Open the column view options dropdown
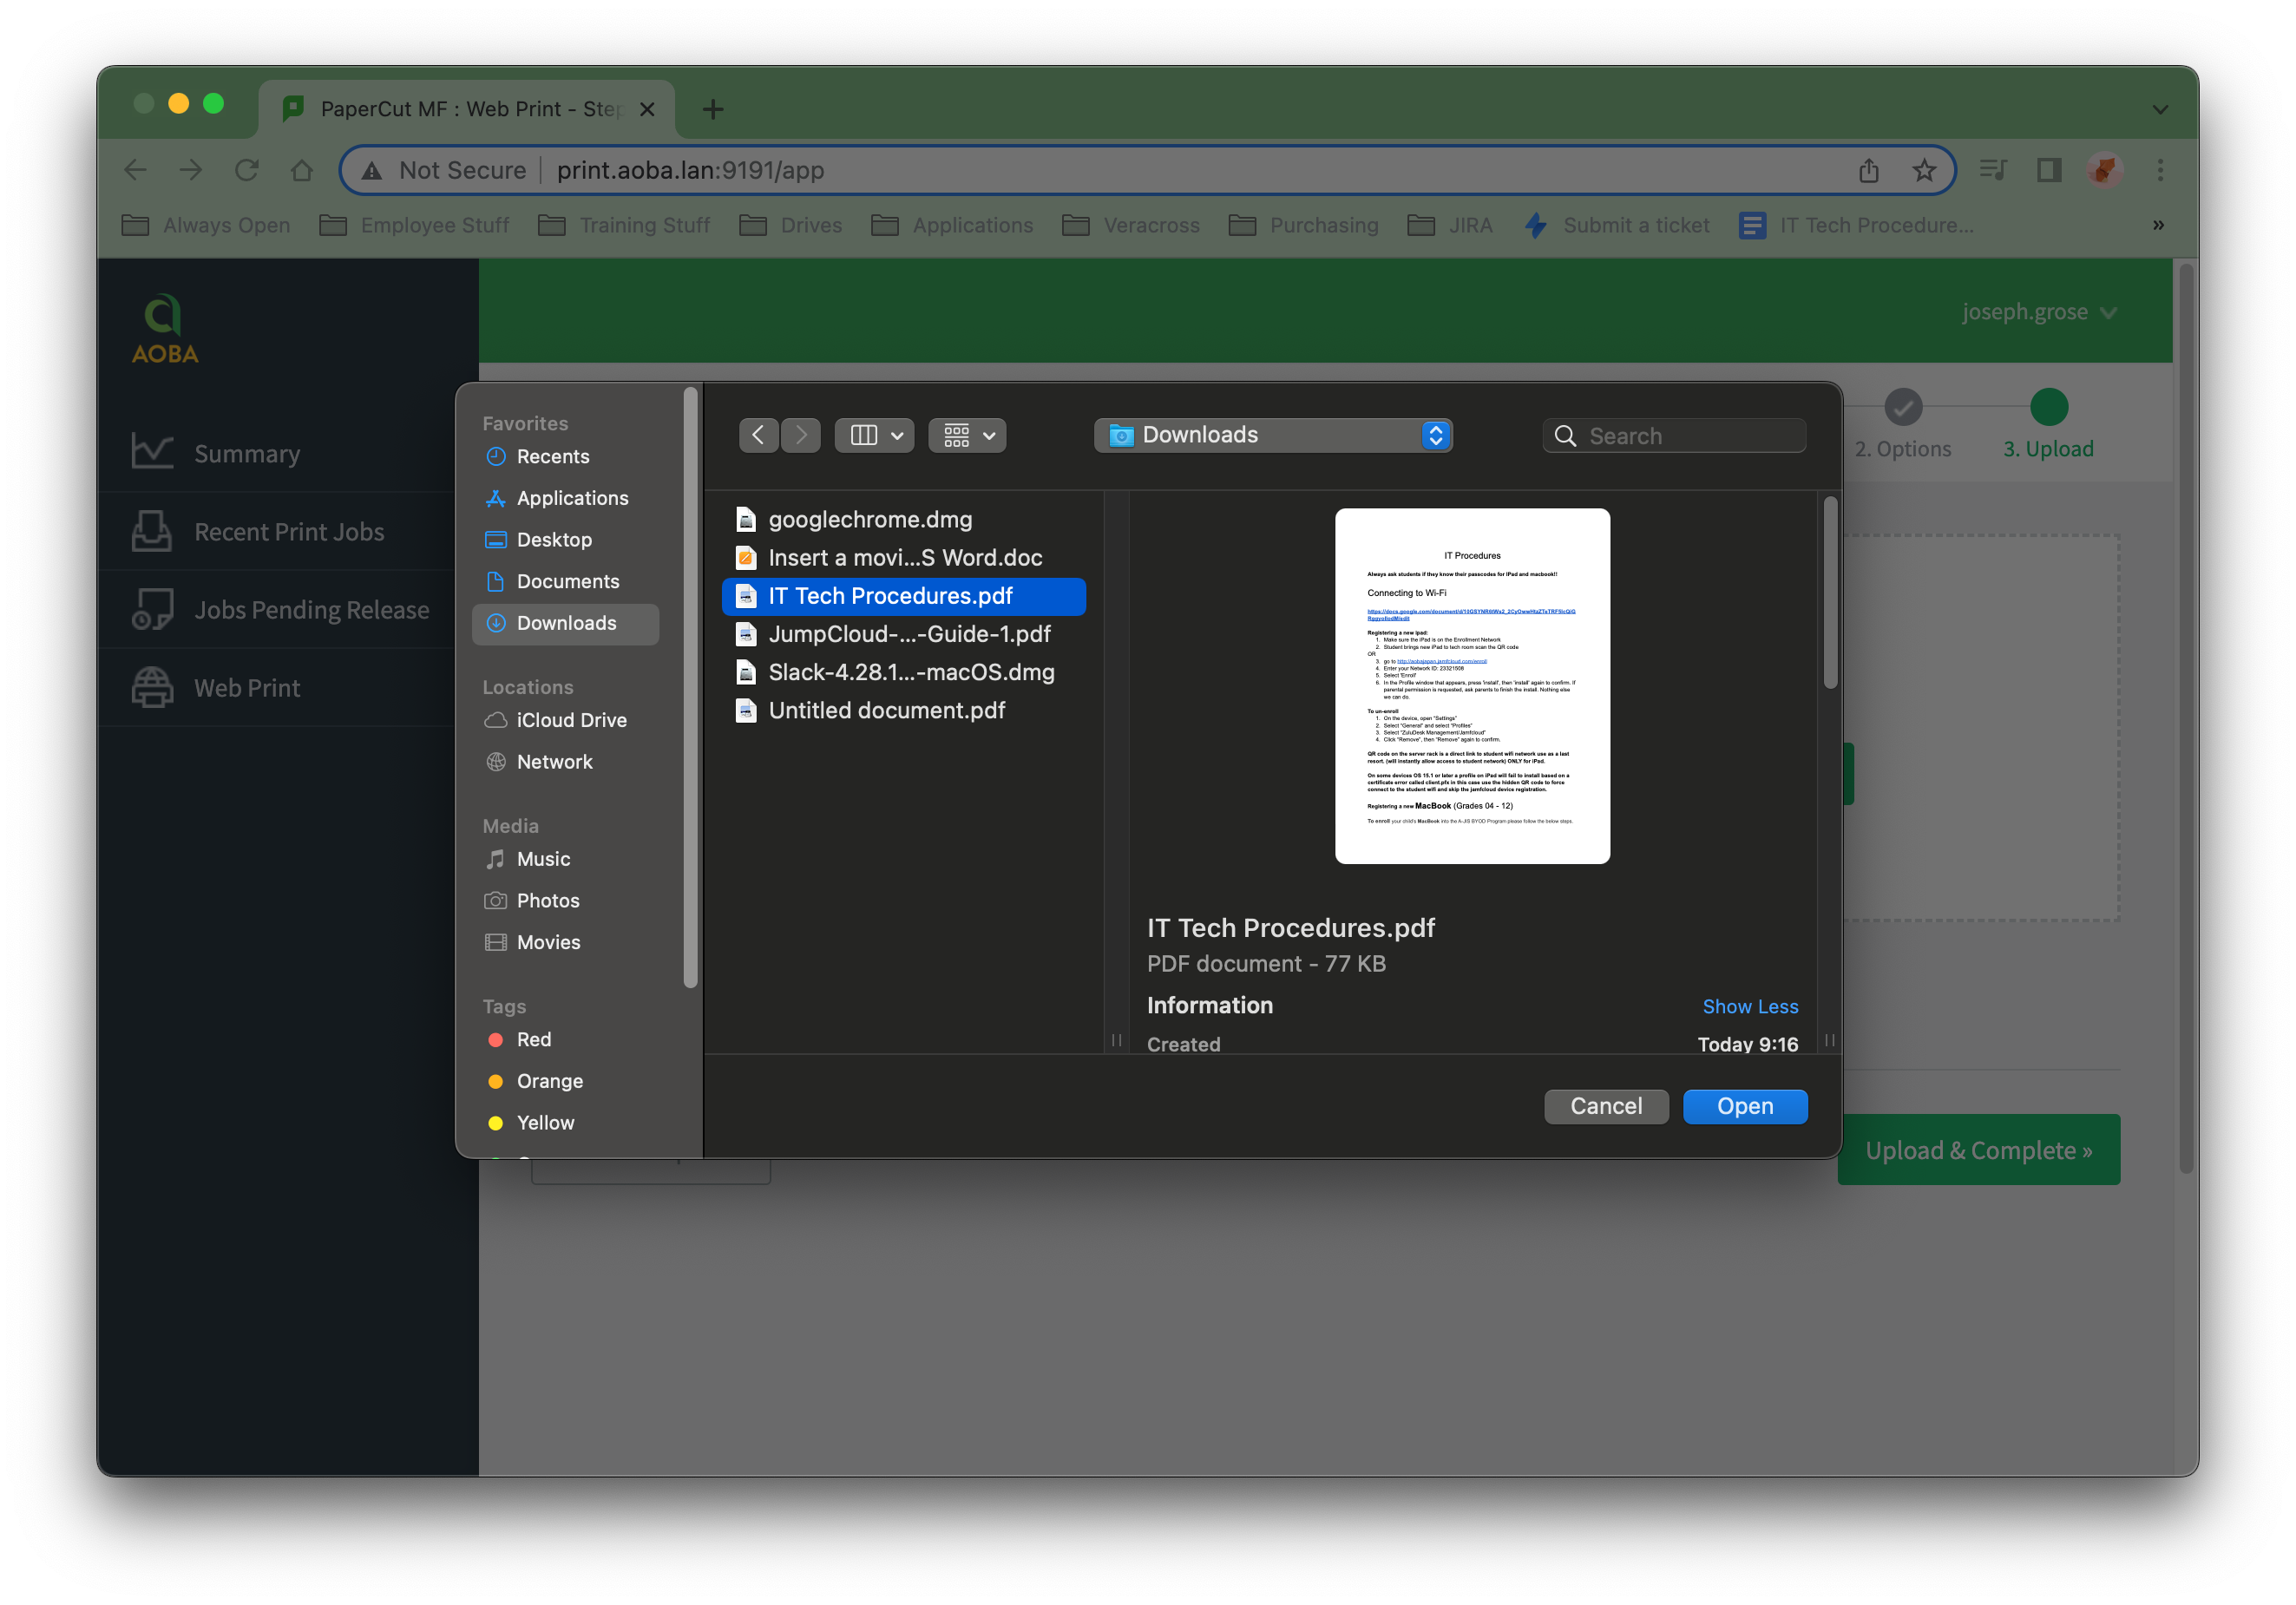 tap(874, 435)
